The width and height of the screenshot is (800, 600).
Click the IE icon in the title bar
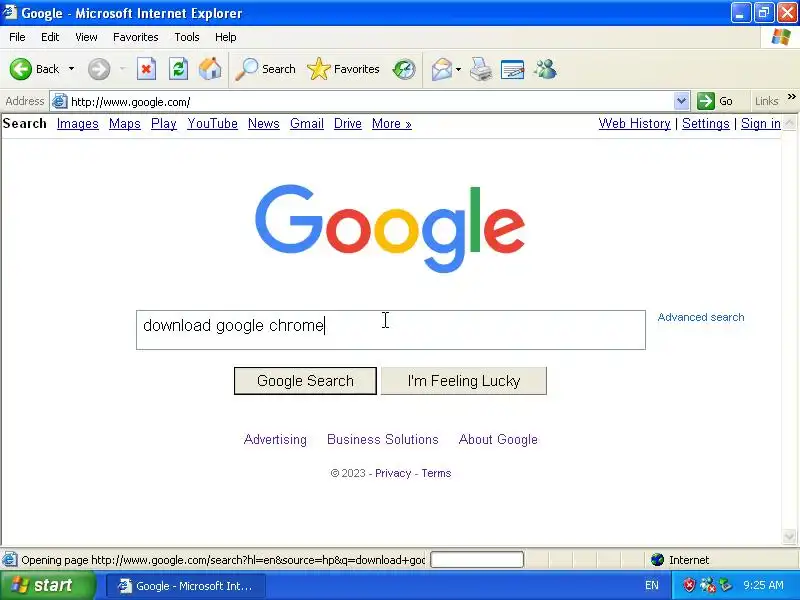click(10, 12)
